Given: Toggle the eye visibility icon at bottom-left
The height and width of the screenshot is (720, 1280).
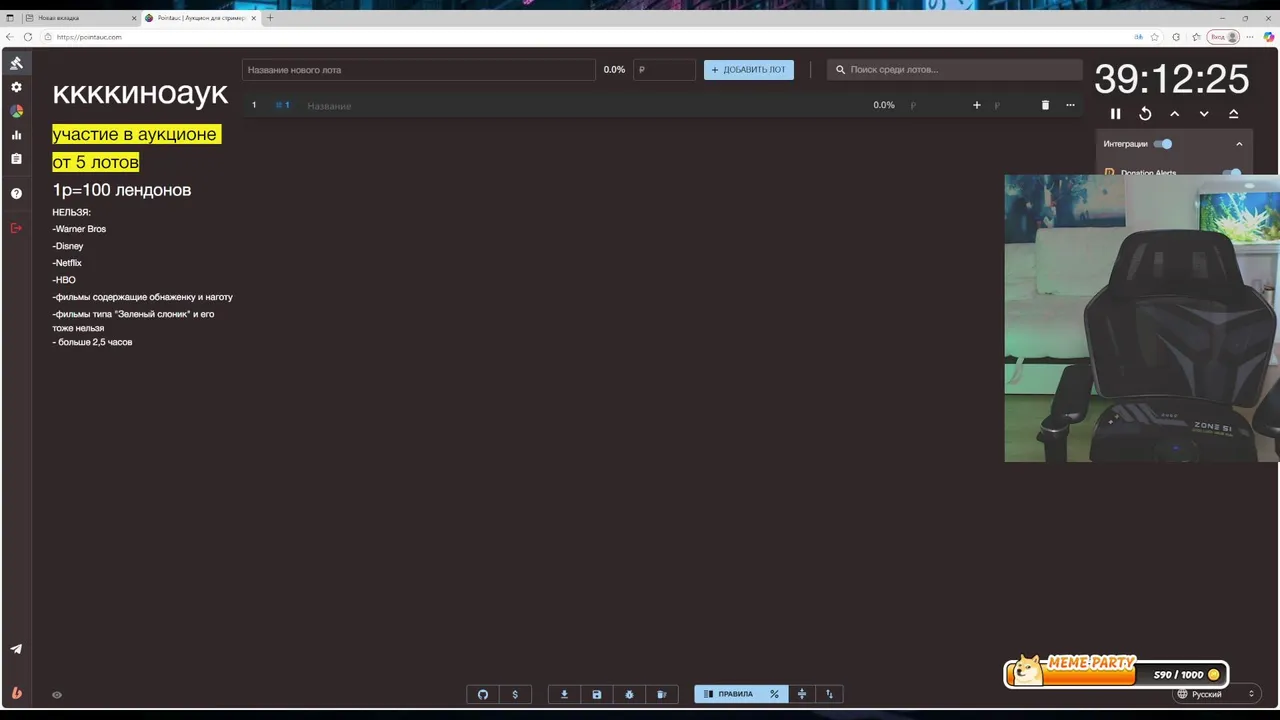Looking at the screenshot, I should point(57,694).
